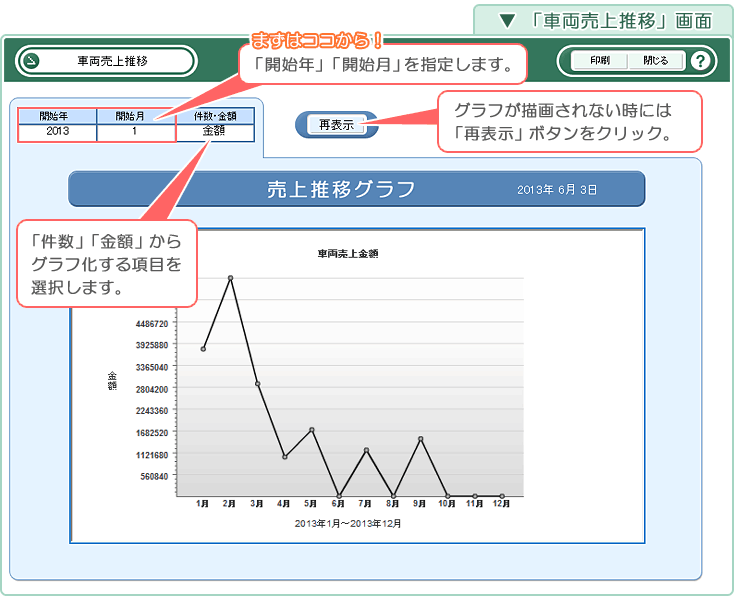Click the range caption 2013年1月～2013年12月
This screenshot has width=735, height=600.
click(348, 524)
